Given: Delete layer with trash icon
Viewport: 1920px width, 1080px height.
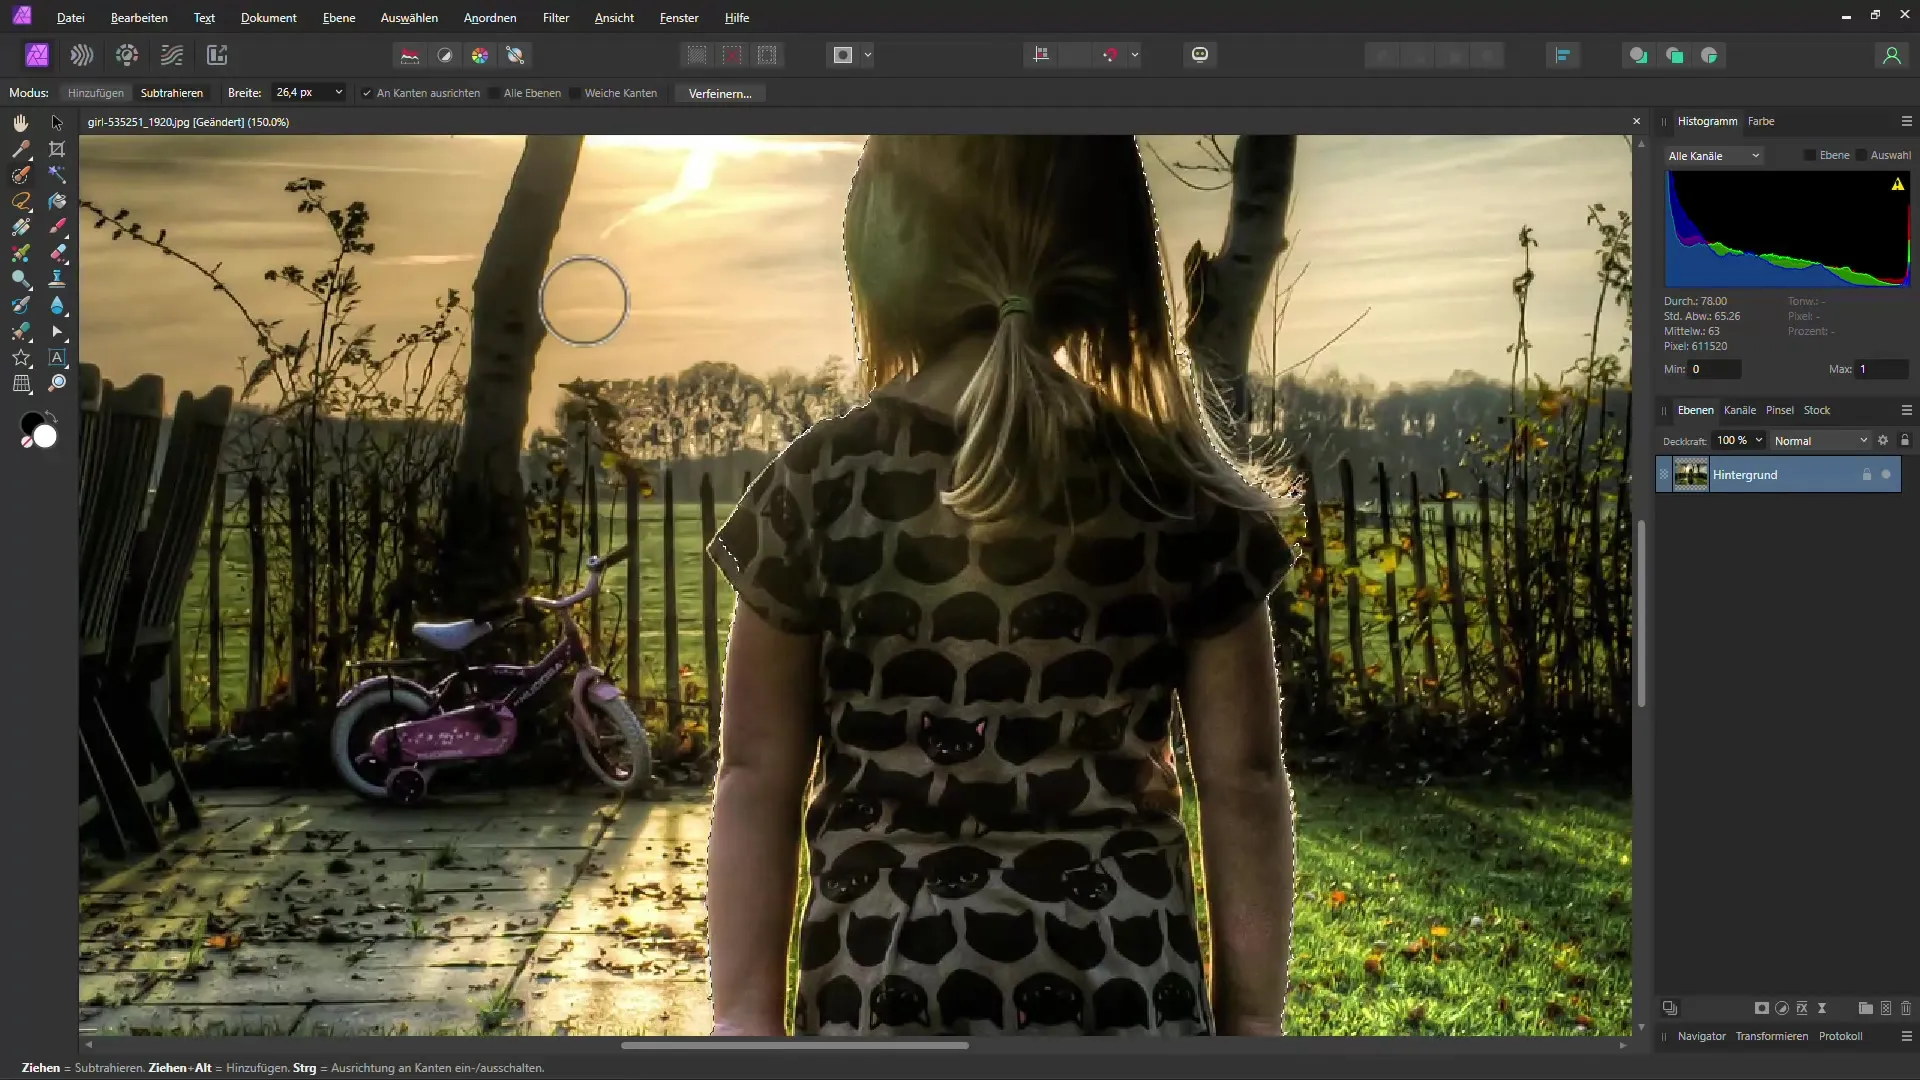Looking at the screenshot, I should pyautogui.click(x=1905, y=1008).
